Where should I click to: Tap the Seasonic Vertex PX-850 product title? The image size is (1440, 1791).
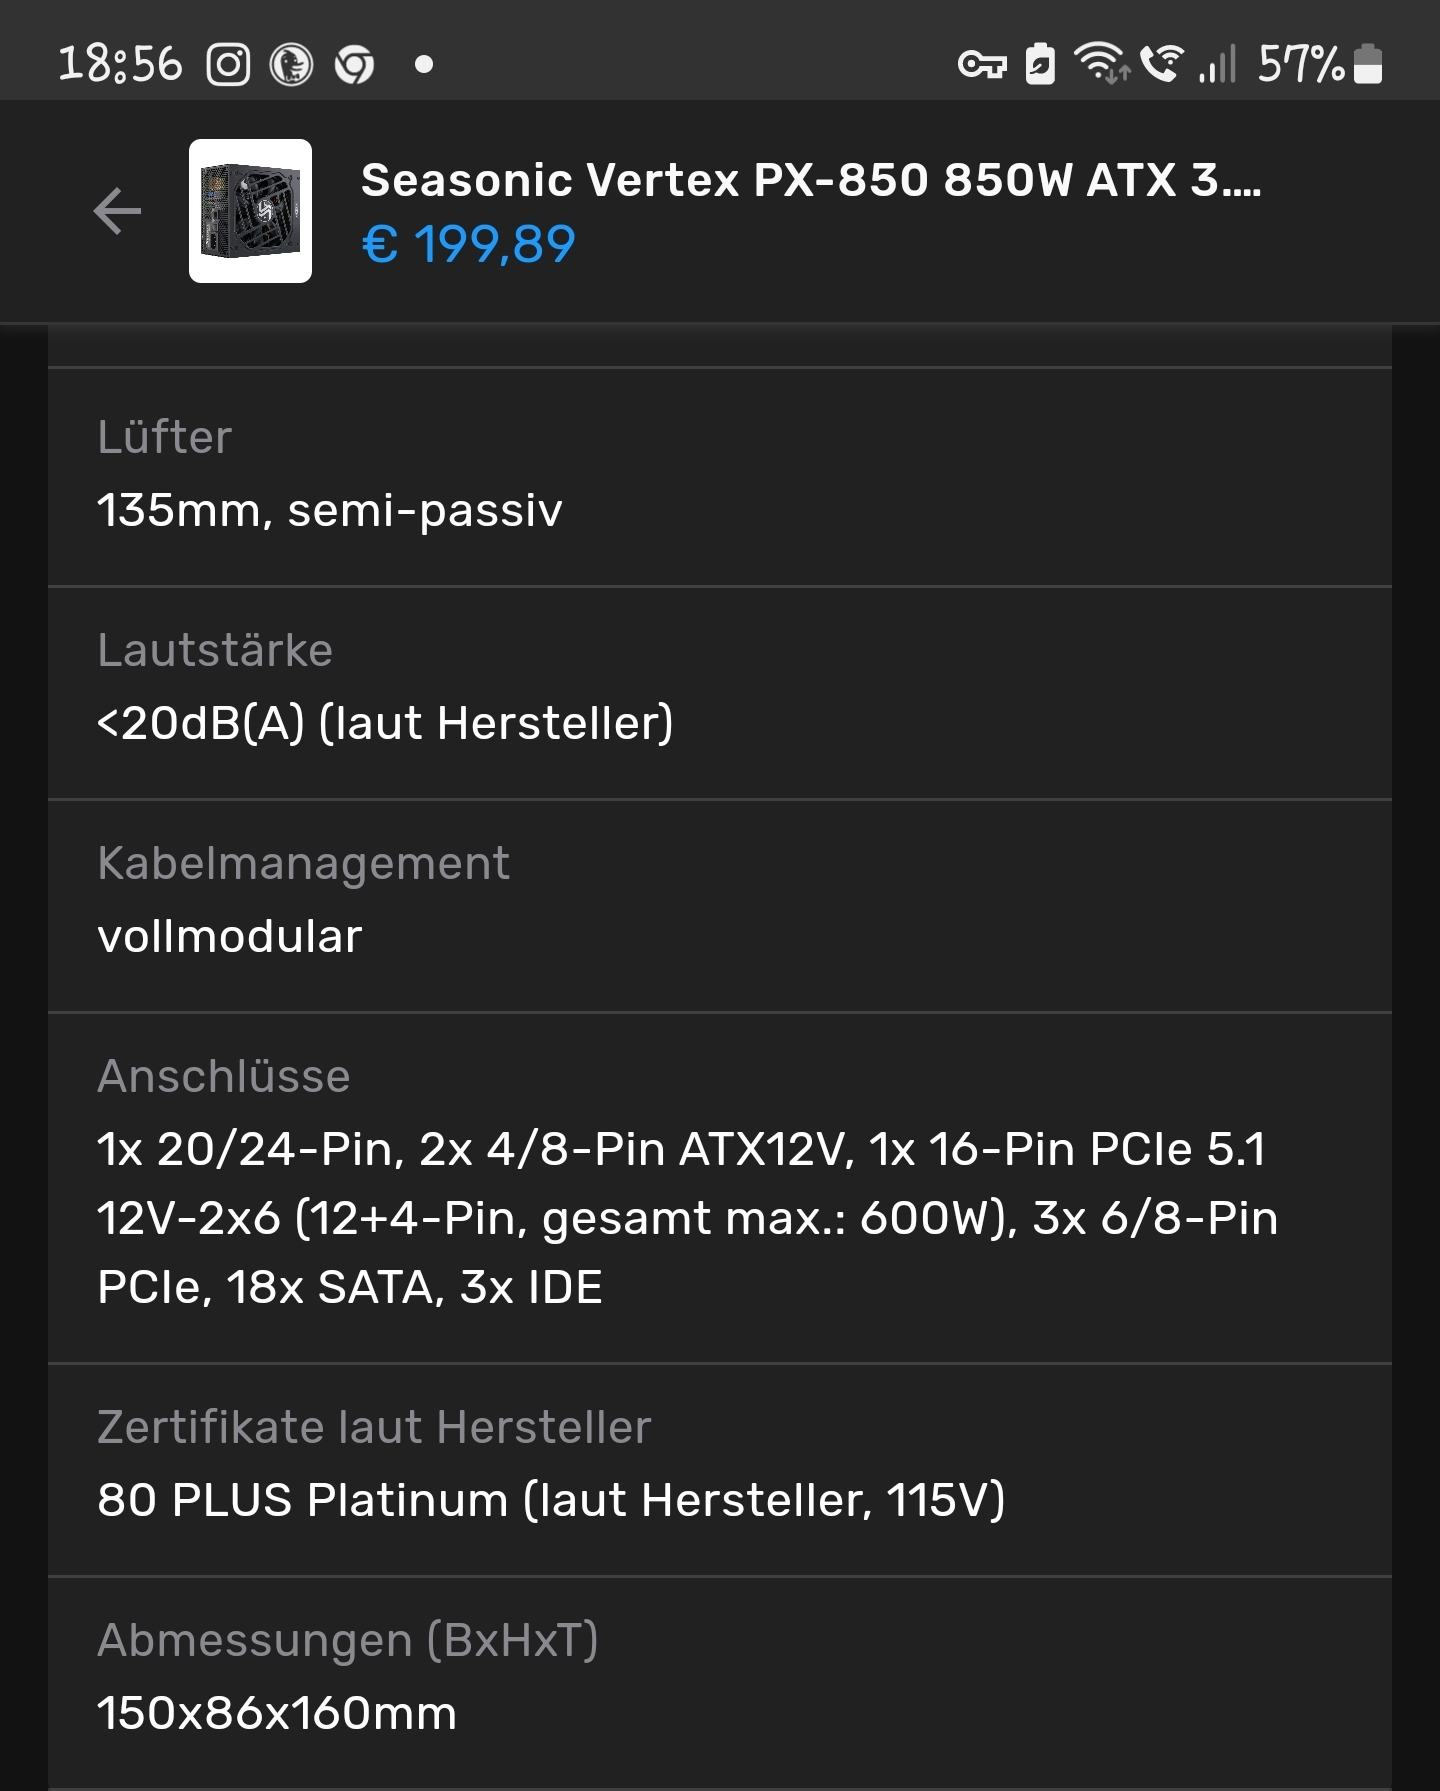tap(811, 181)
